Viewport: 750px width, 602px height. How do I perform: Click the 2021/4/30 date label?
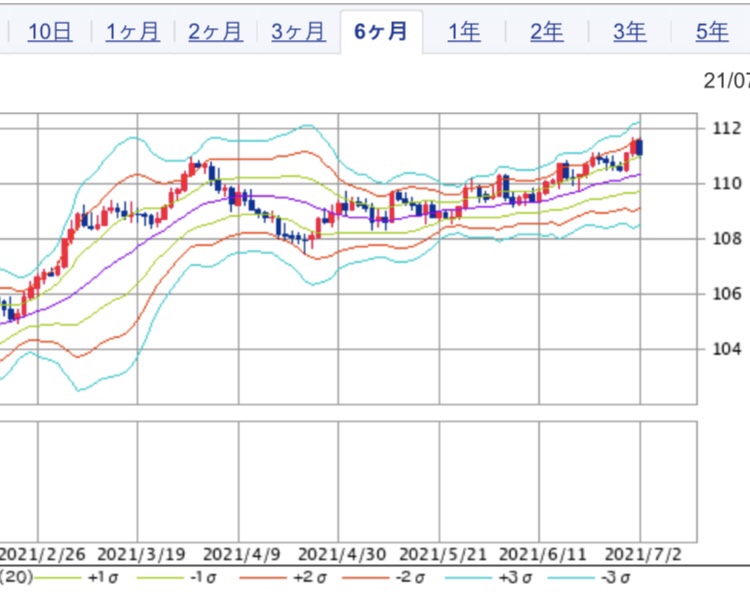342,554
